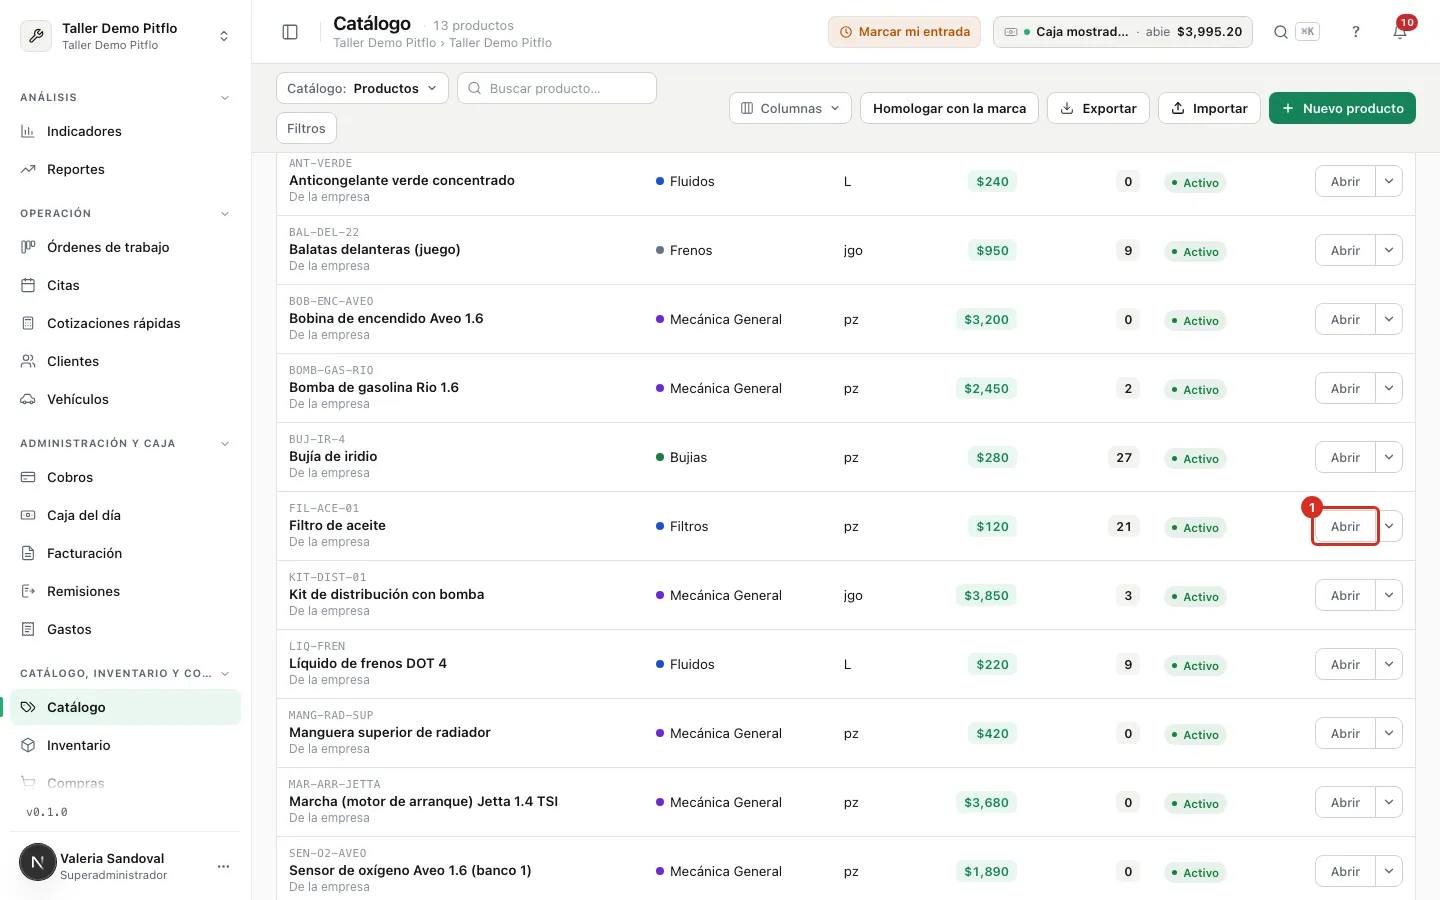Open Gastos page
1440x900 pixels.
coord(125,629)
